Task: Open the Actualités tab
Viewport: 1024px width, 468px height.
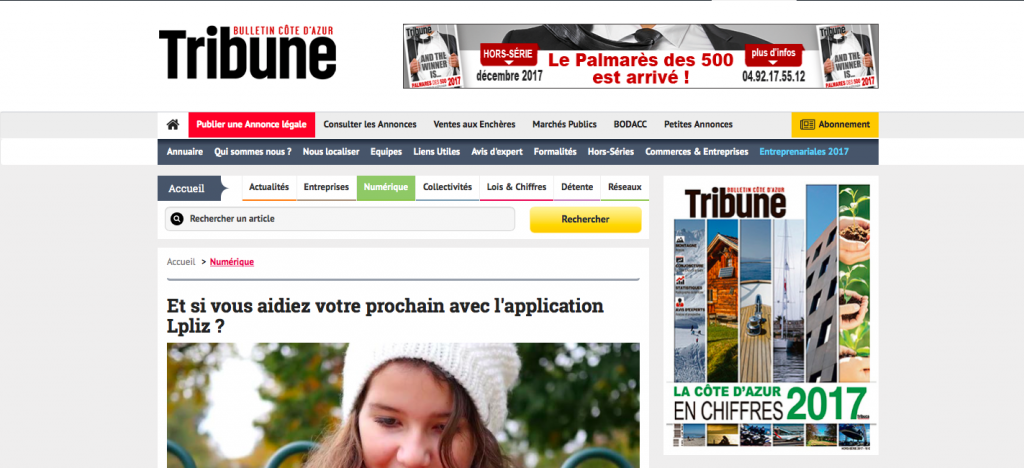Action: click(269, 187)
